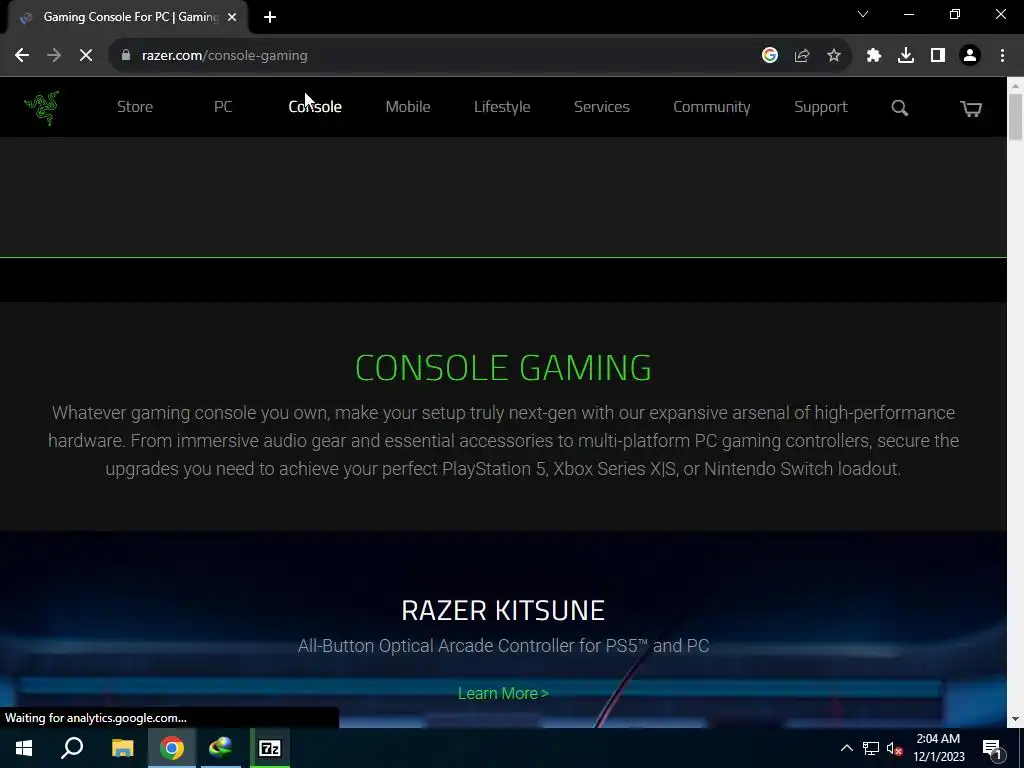The image size is (1024, 768).
Task: Open the site search magnifier icon
Action: click(x=899, y=108)
